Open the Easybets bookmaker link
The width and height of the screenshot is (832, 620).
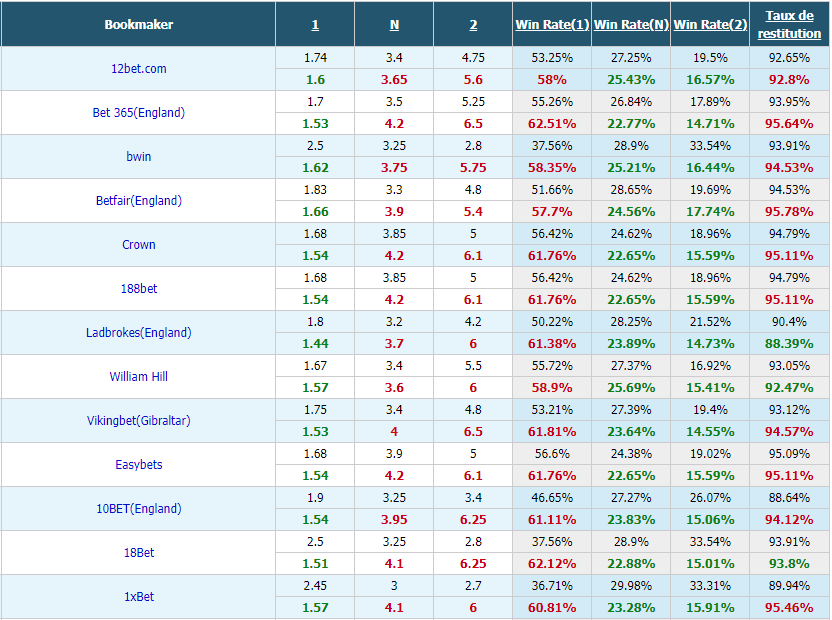pyautogui.click(x=138, y=464)
